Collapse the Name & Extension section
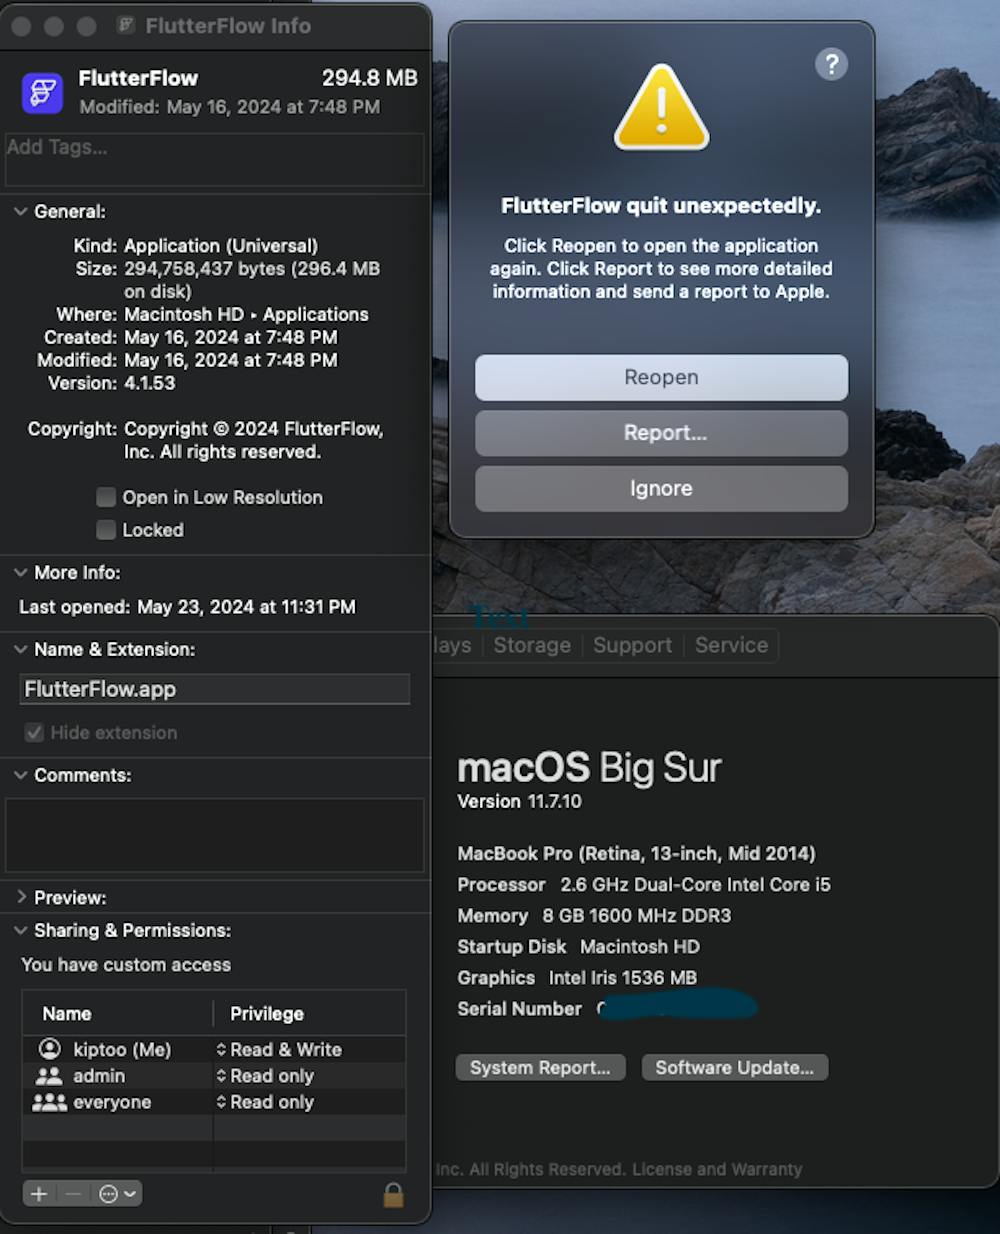The height and width of the screenshot is (1234, 1000). coord(20,649)
